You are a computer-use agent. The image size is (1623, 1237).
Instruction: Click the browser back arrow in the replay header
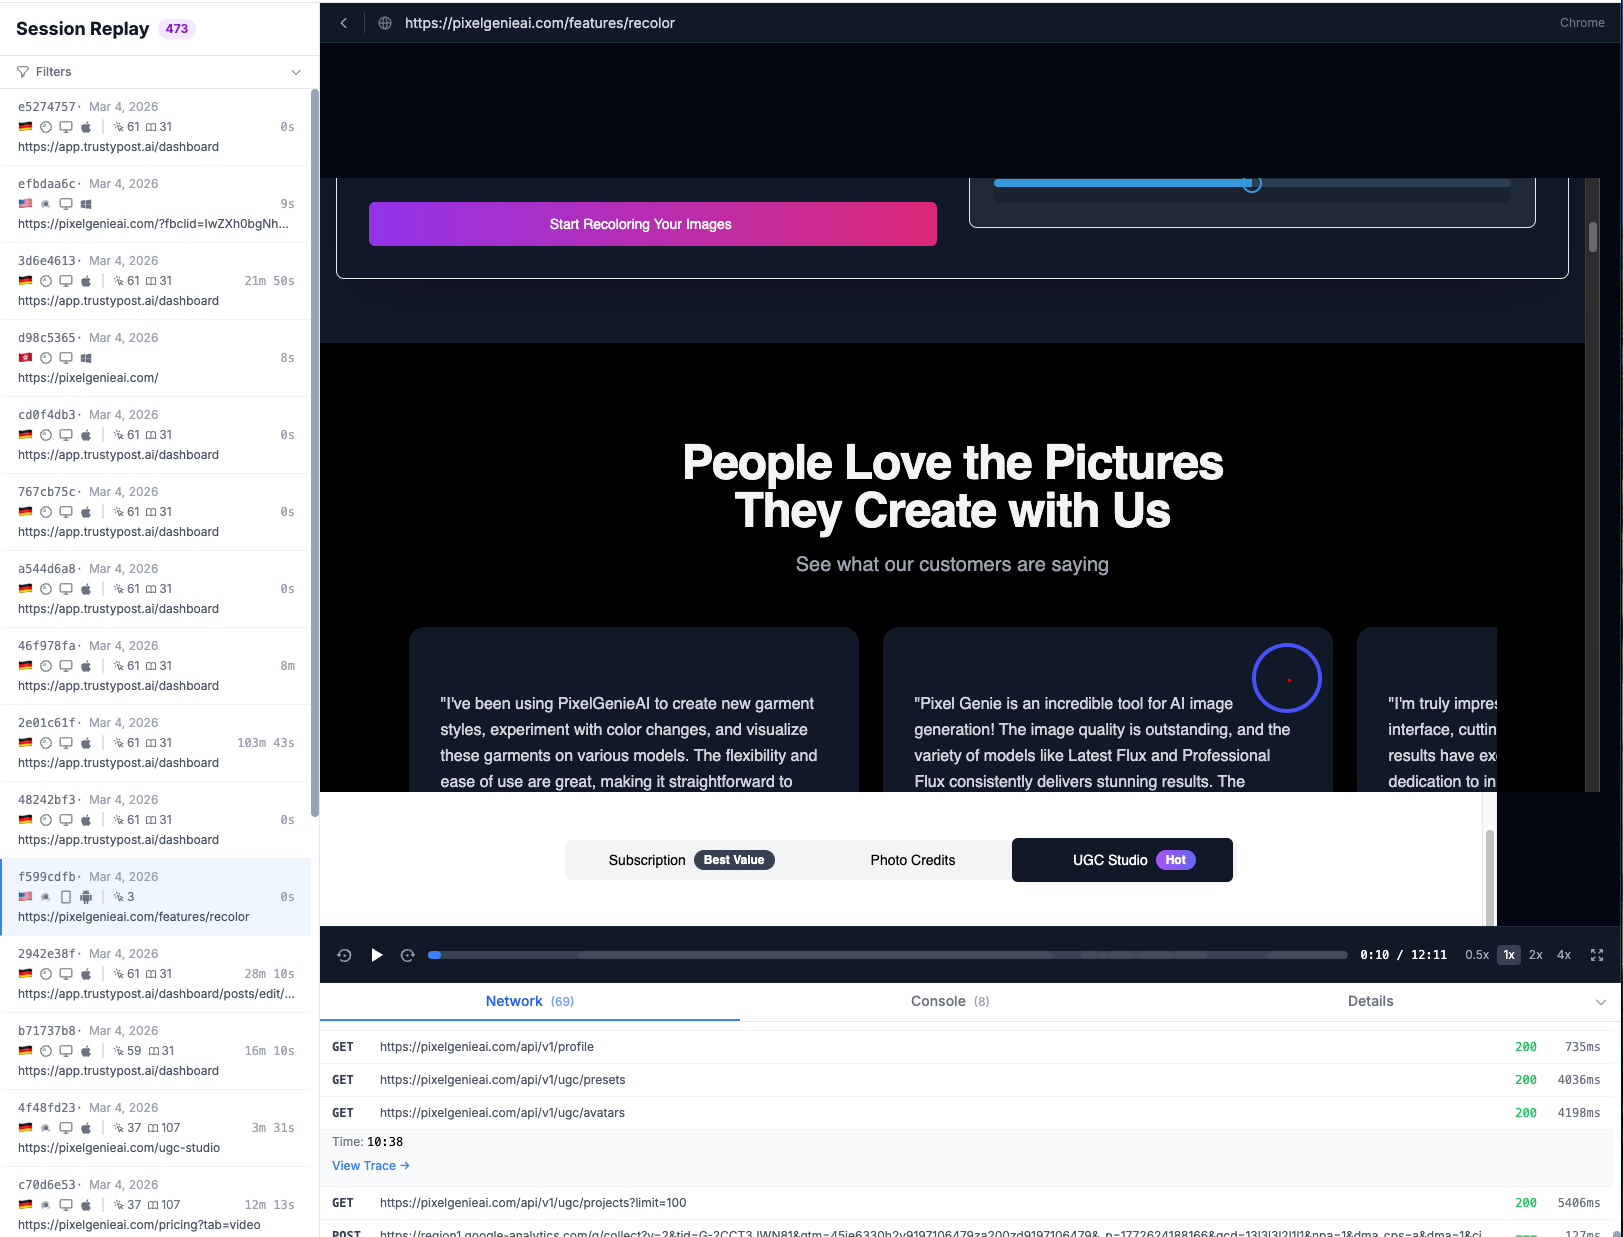(x=343, y=22)
